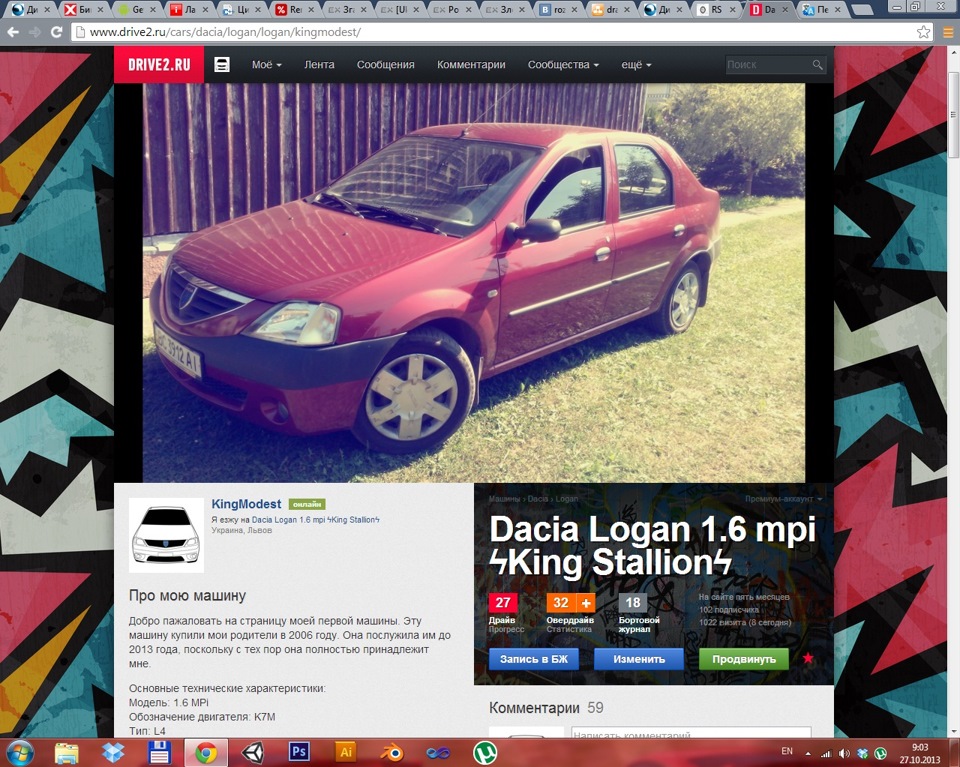The image size is (960, 767).
Task: Open the floppy disk taskbar app
Action: coord(159,752)
